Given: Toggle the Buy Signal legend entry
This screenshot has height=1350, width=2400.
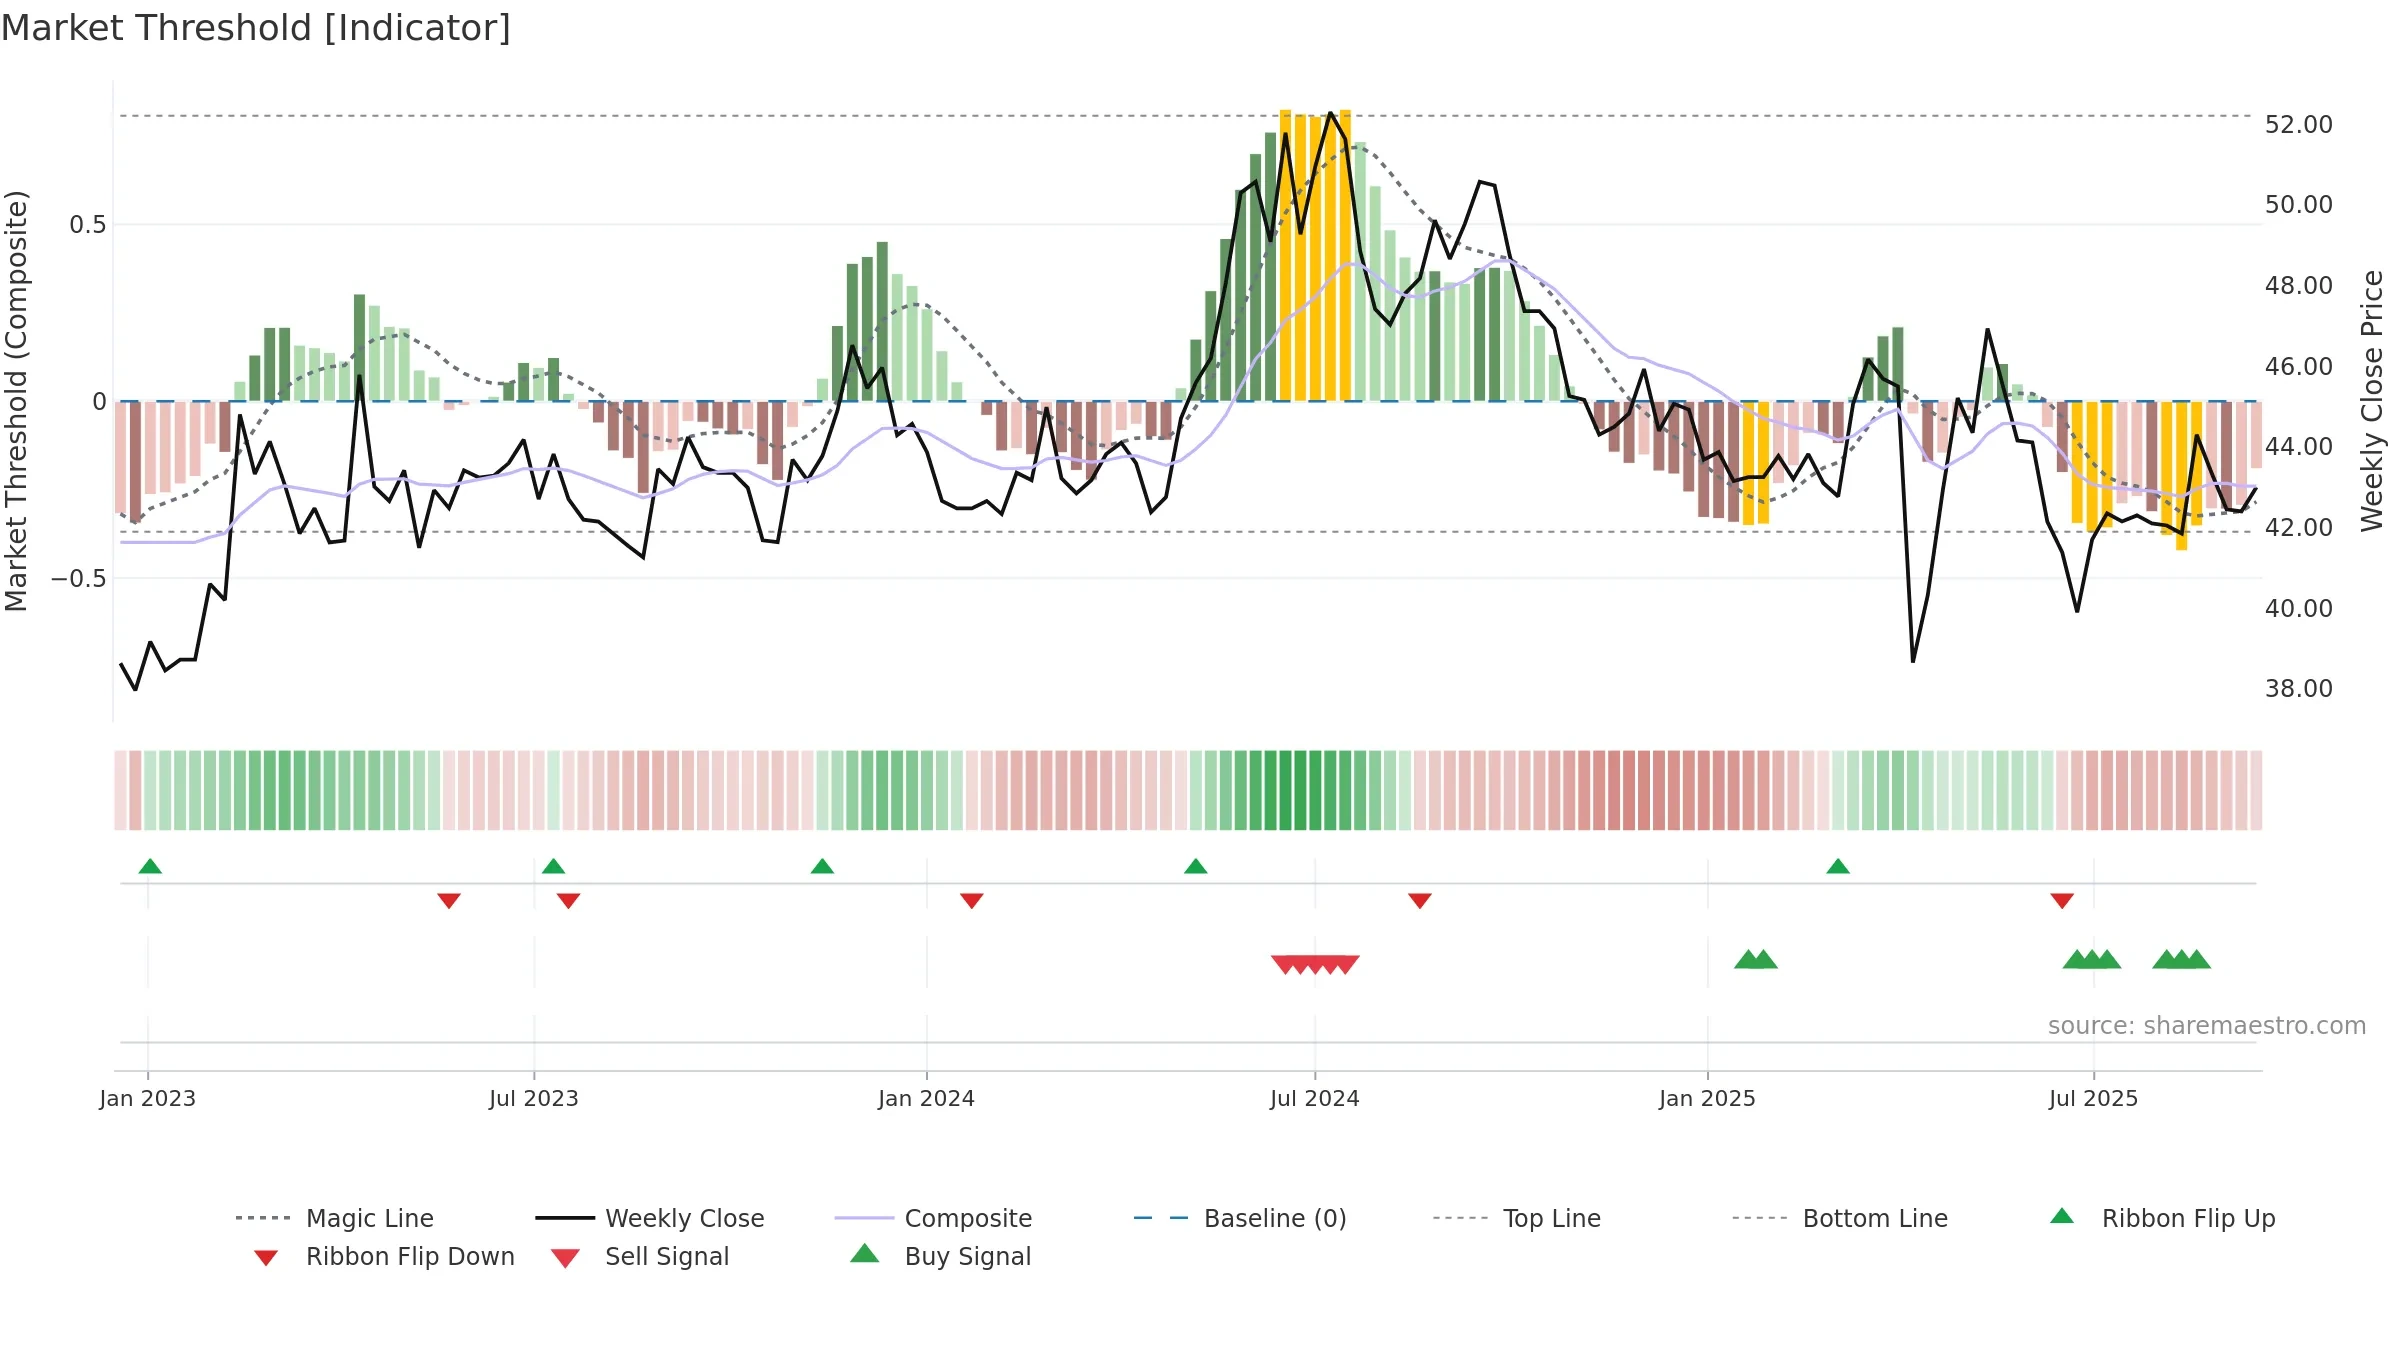Looking at the screenshot, I should pyautogui.click(x=940, y=1256).
